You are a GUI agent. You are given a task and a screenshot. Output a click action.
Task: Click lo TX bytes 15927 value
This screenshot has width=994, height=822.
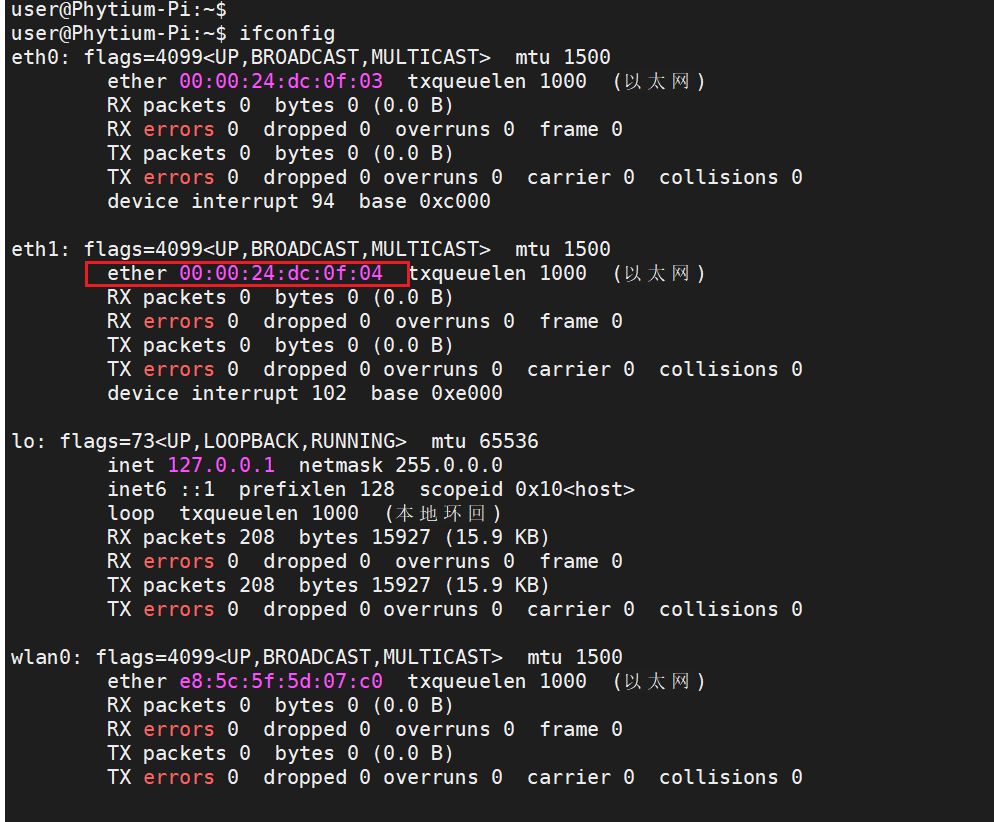pos(401,585)
